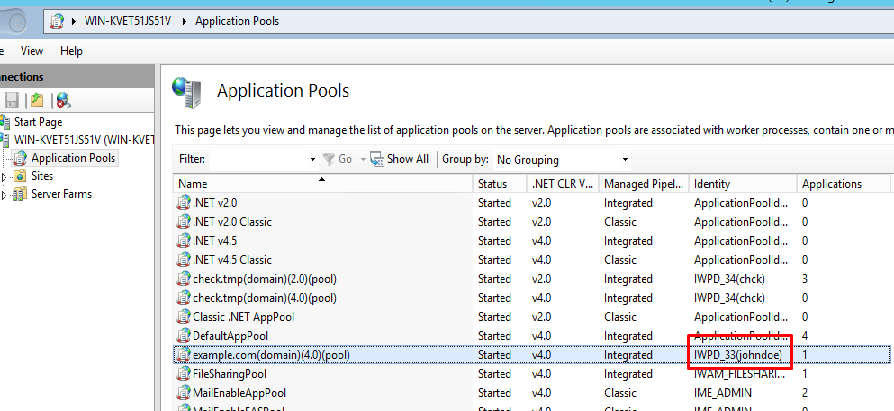Viewport: 894px width, 411px height.
Task: Select Start Page in the Connections tree
Action: (x=37, y=122)
